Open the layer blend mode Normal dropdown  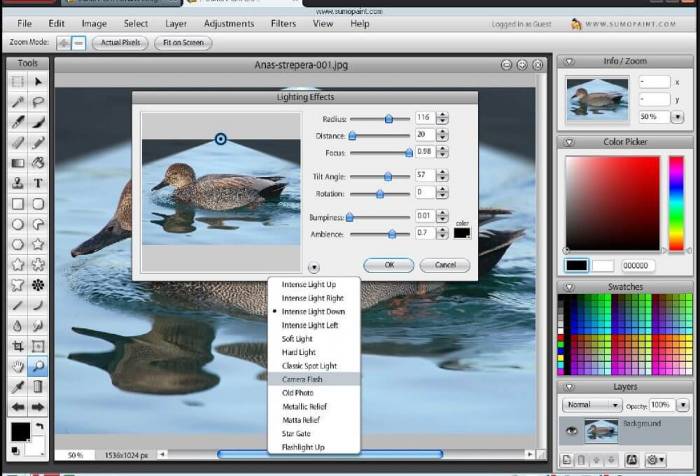591,407
